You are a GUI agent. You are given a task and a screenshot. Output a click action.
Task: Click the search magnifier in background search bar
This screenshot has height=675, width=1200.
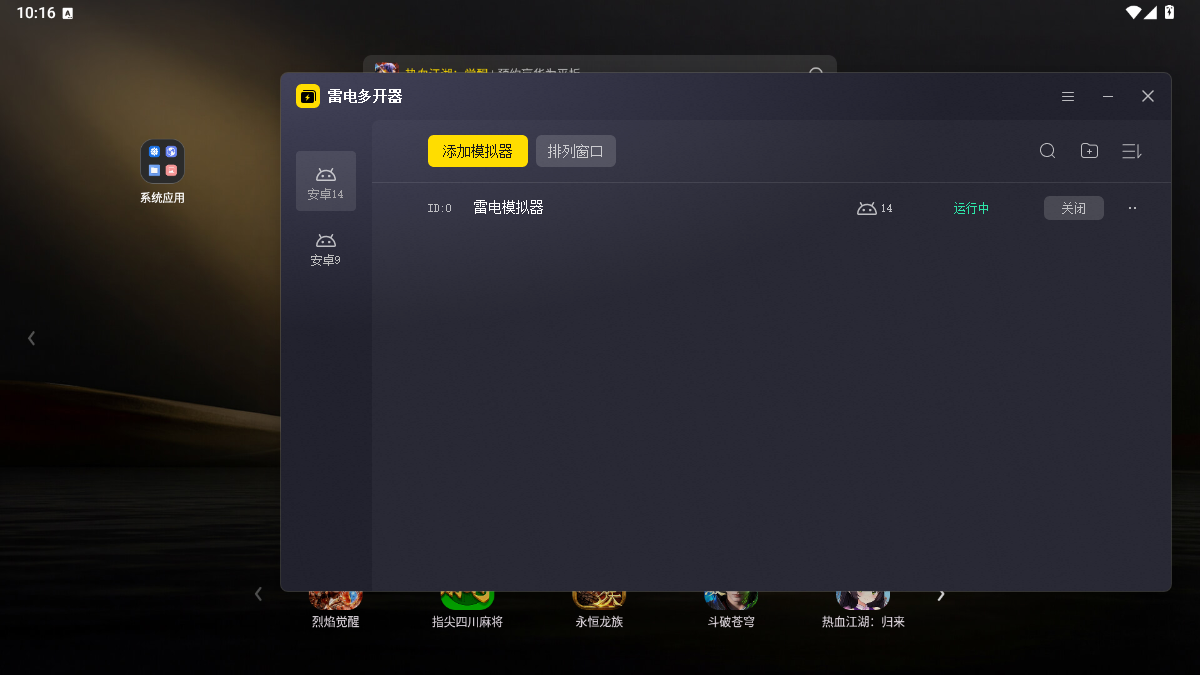click(x=816, y=68)
